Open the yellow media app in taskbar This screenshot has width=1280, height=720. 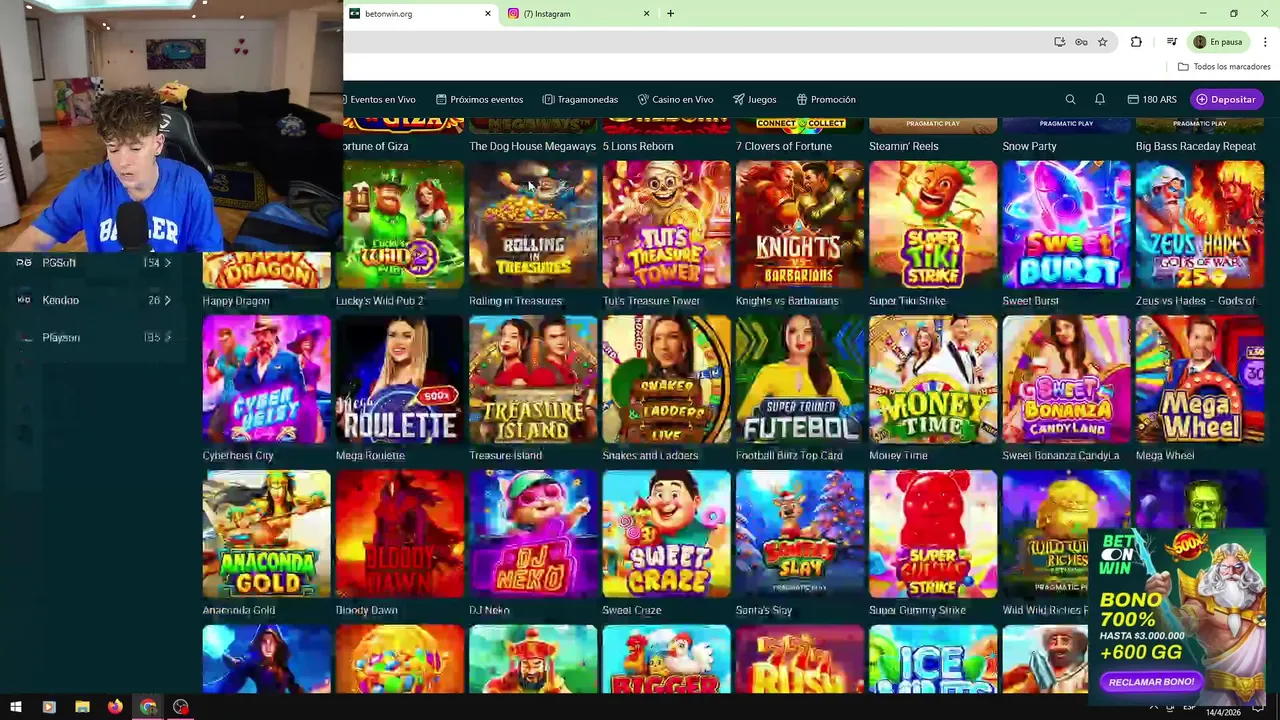(x=49, y=707)
